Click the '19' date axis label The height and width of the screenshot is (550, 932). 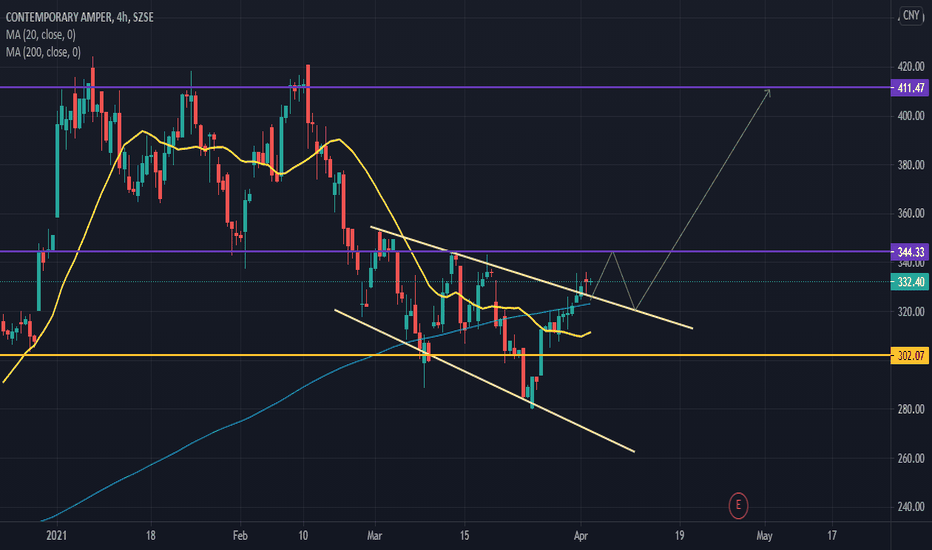click(679, 536)
